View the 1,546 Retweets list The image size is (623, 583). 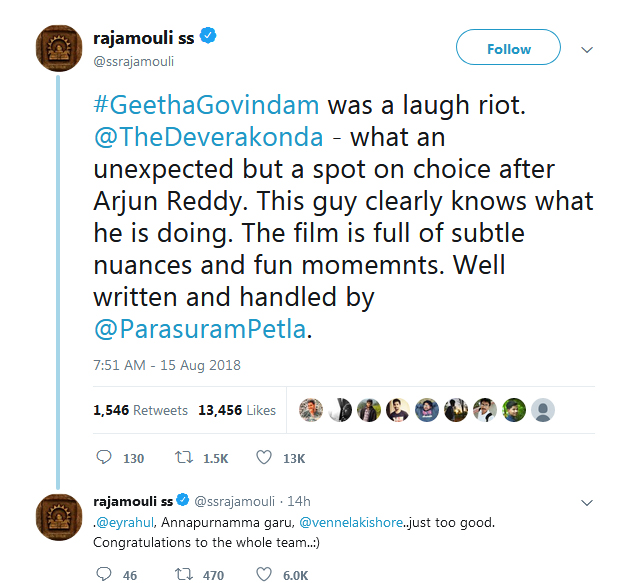140,410
